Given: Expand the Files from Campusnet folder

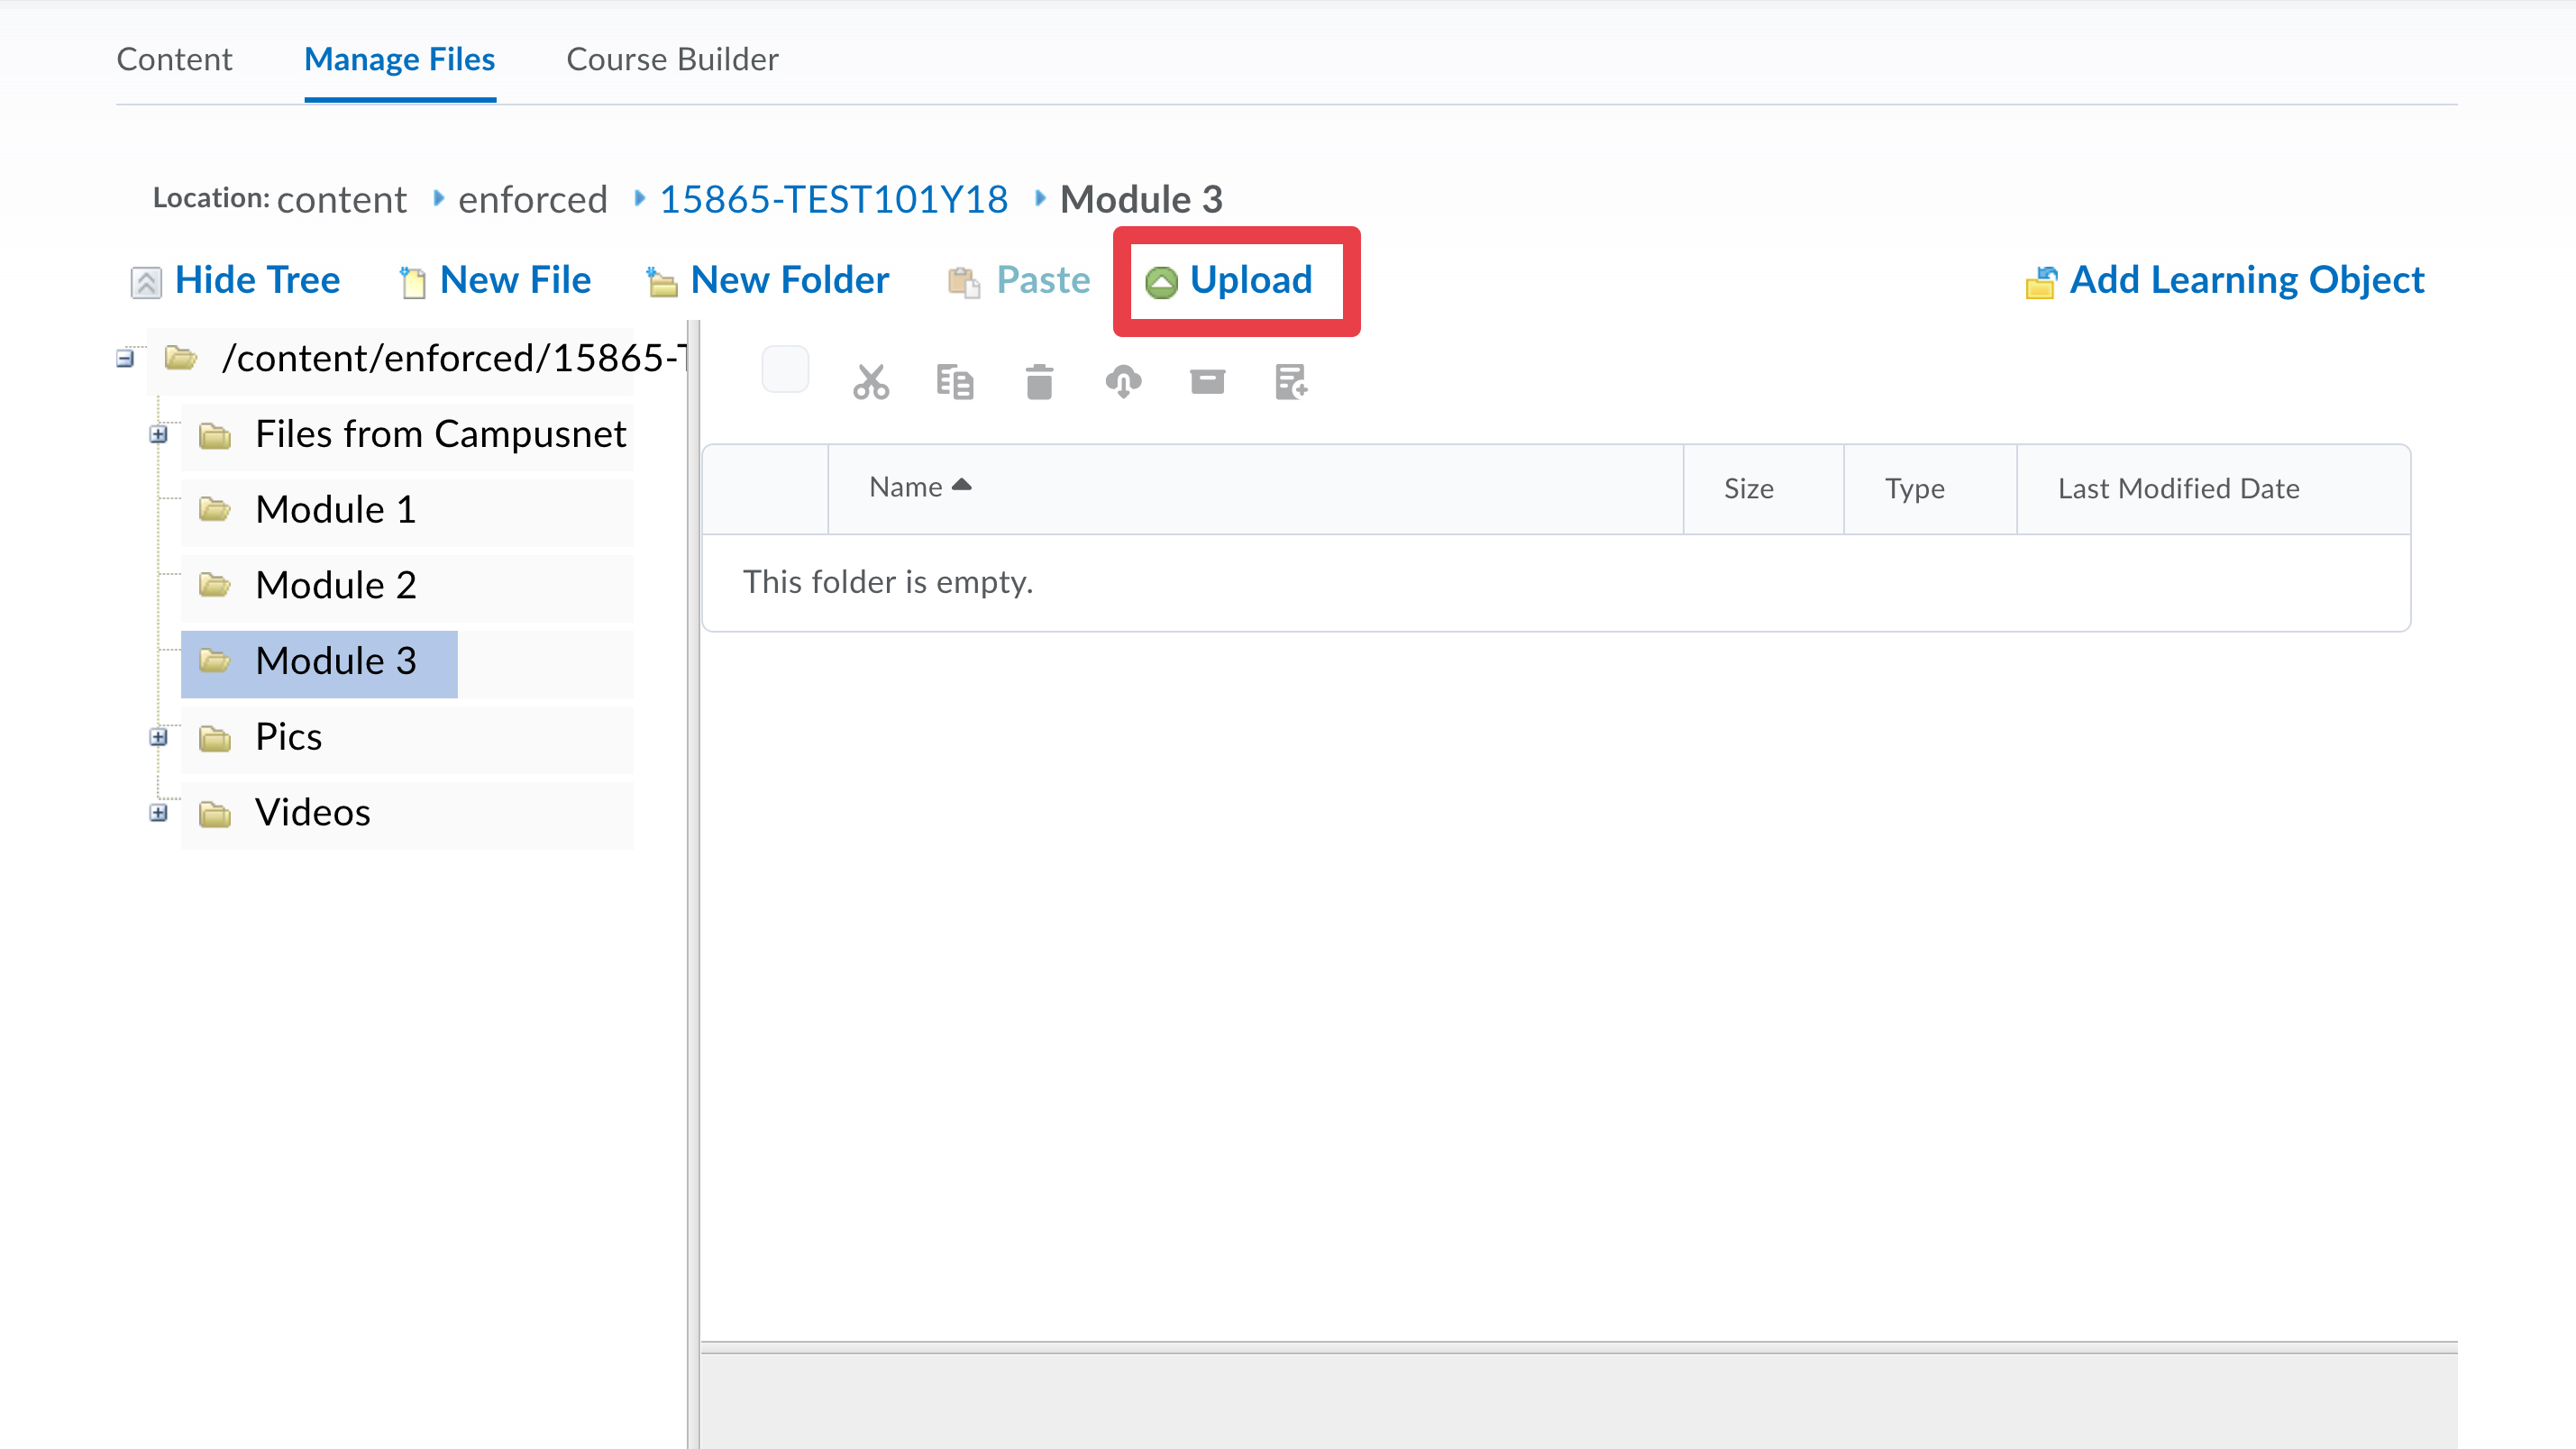Looking at the screenshot, I should (x=158, y=434).
